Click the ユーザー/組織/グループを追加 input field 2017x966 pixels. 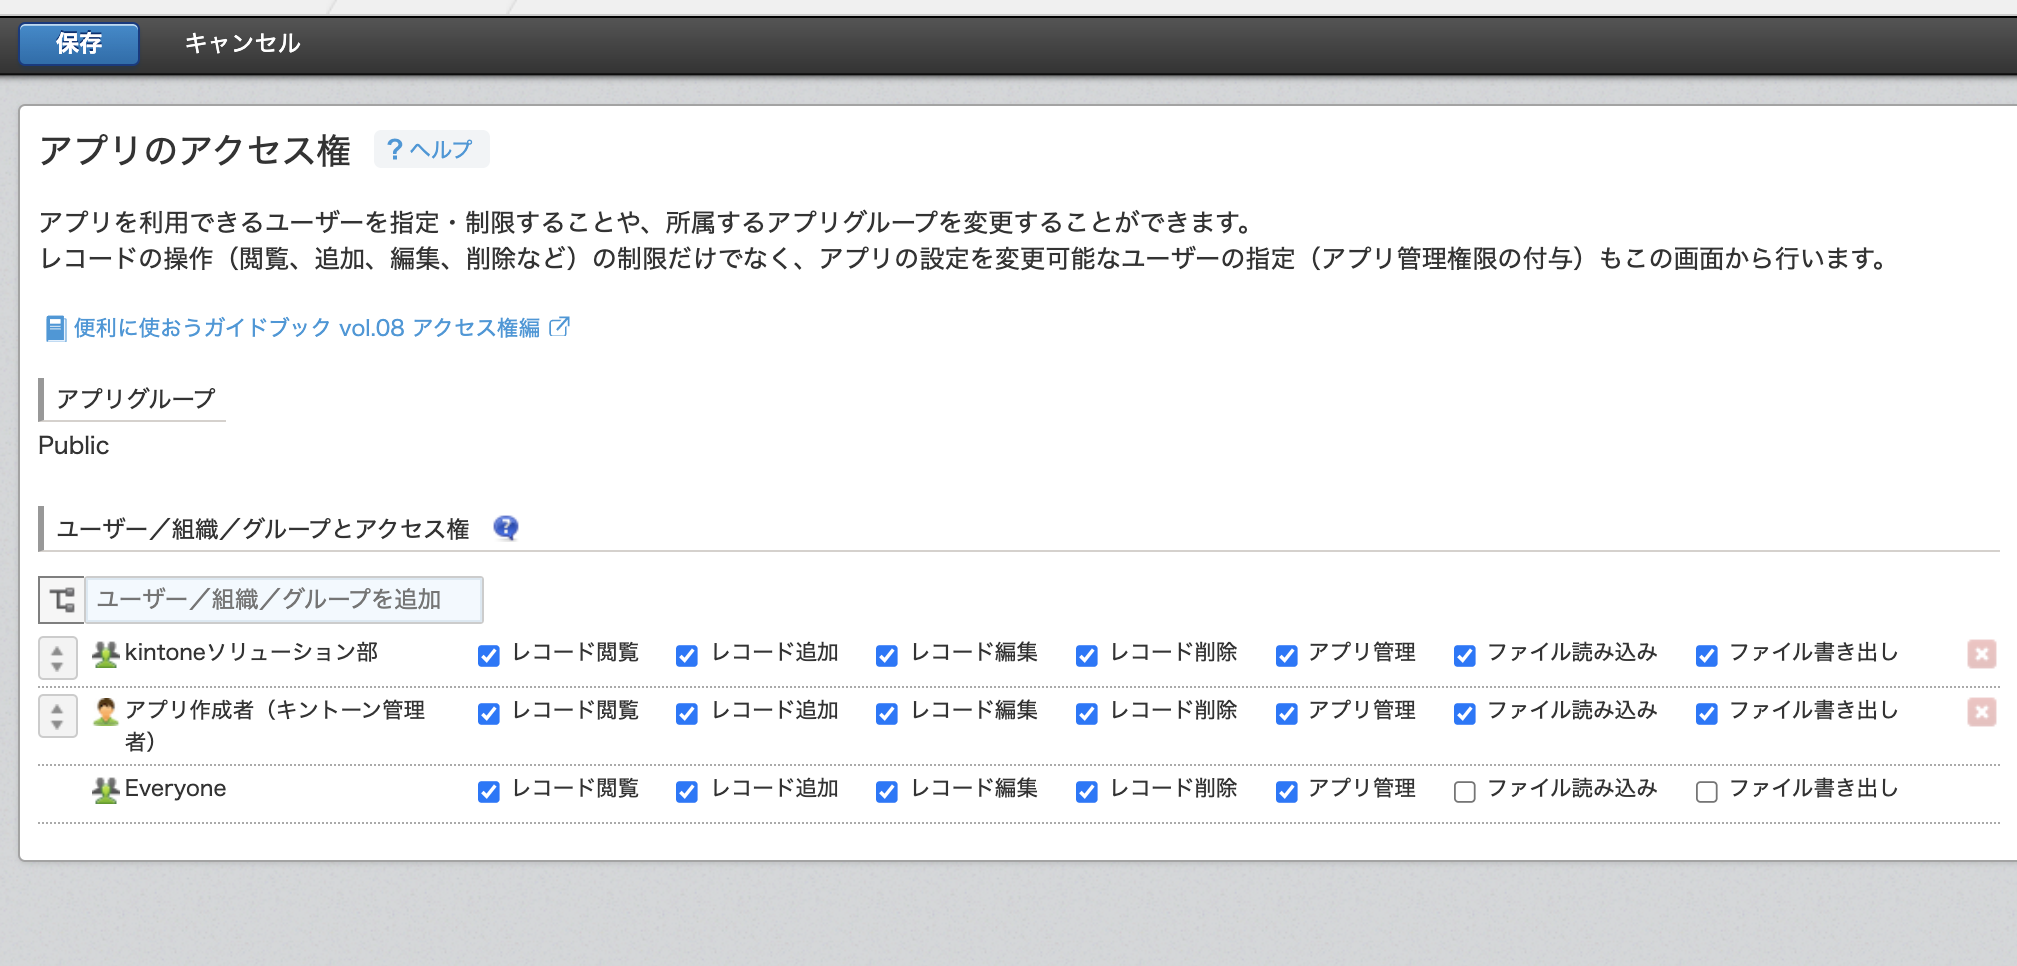pyautogui.click(x=284, y=600)
